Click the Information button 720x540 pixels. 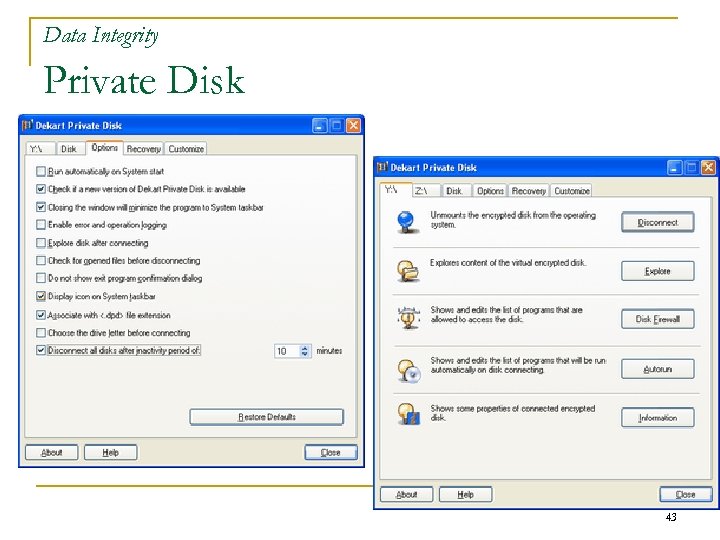(x=658, y=417)
